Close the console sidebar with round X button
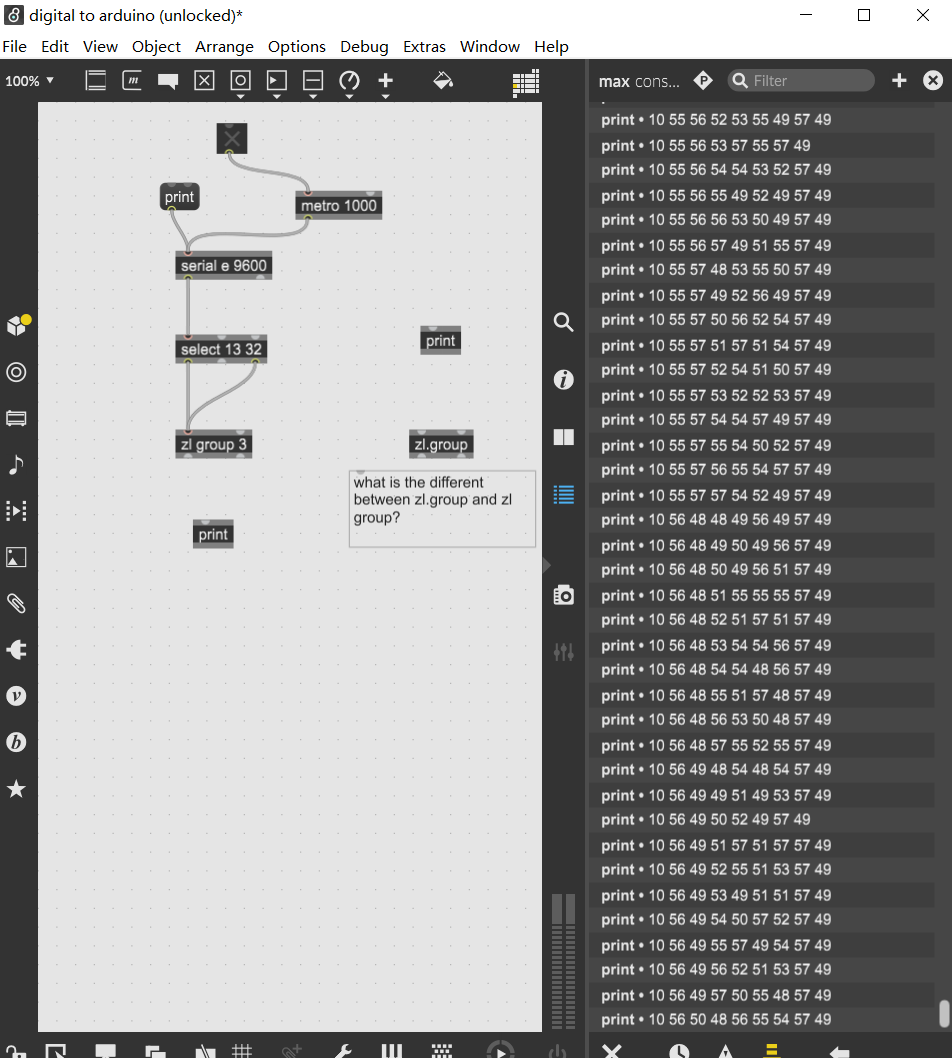The image size is (952, 1058). click(x=932, y=80)
